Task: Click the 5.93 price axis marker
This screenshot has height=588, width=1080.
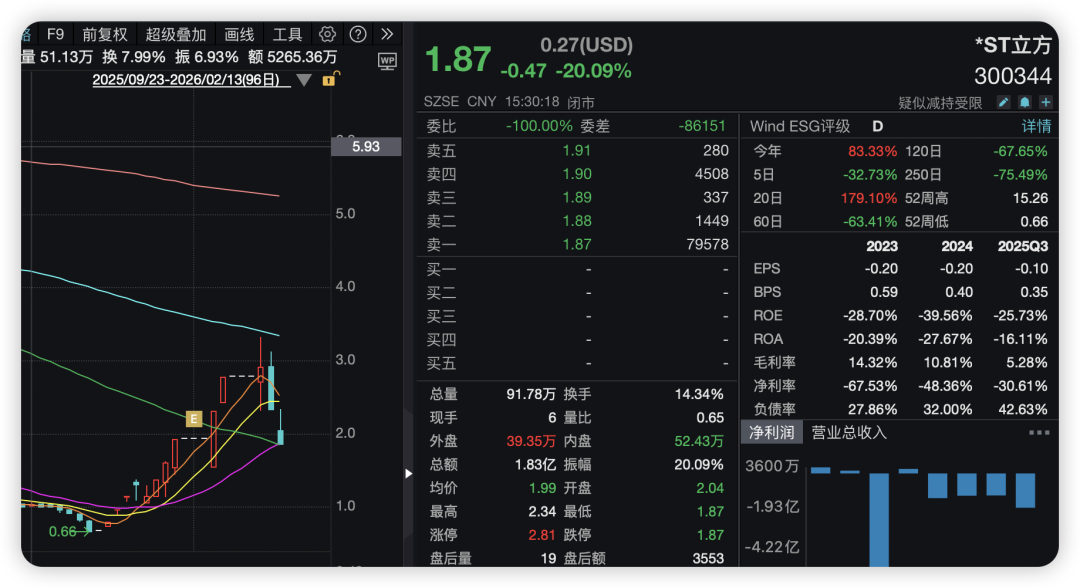Action: coord(366,147)
